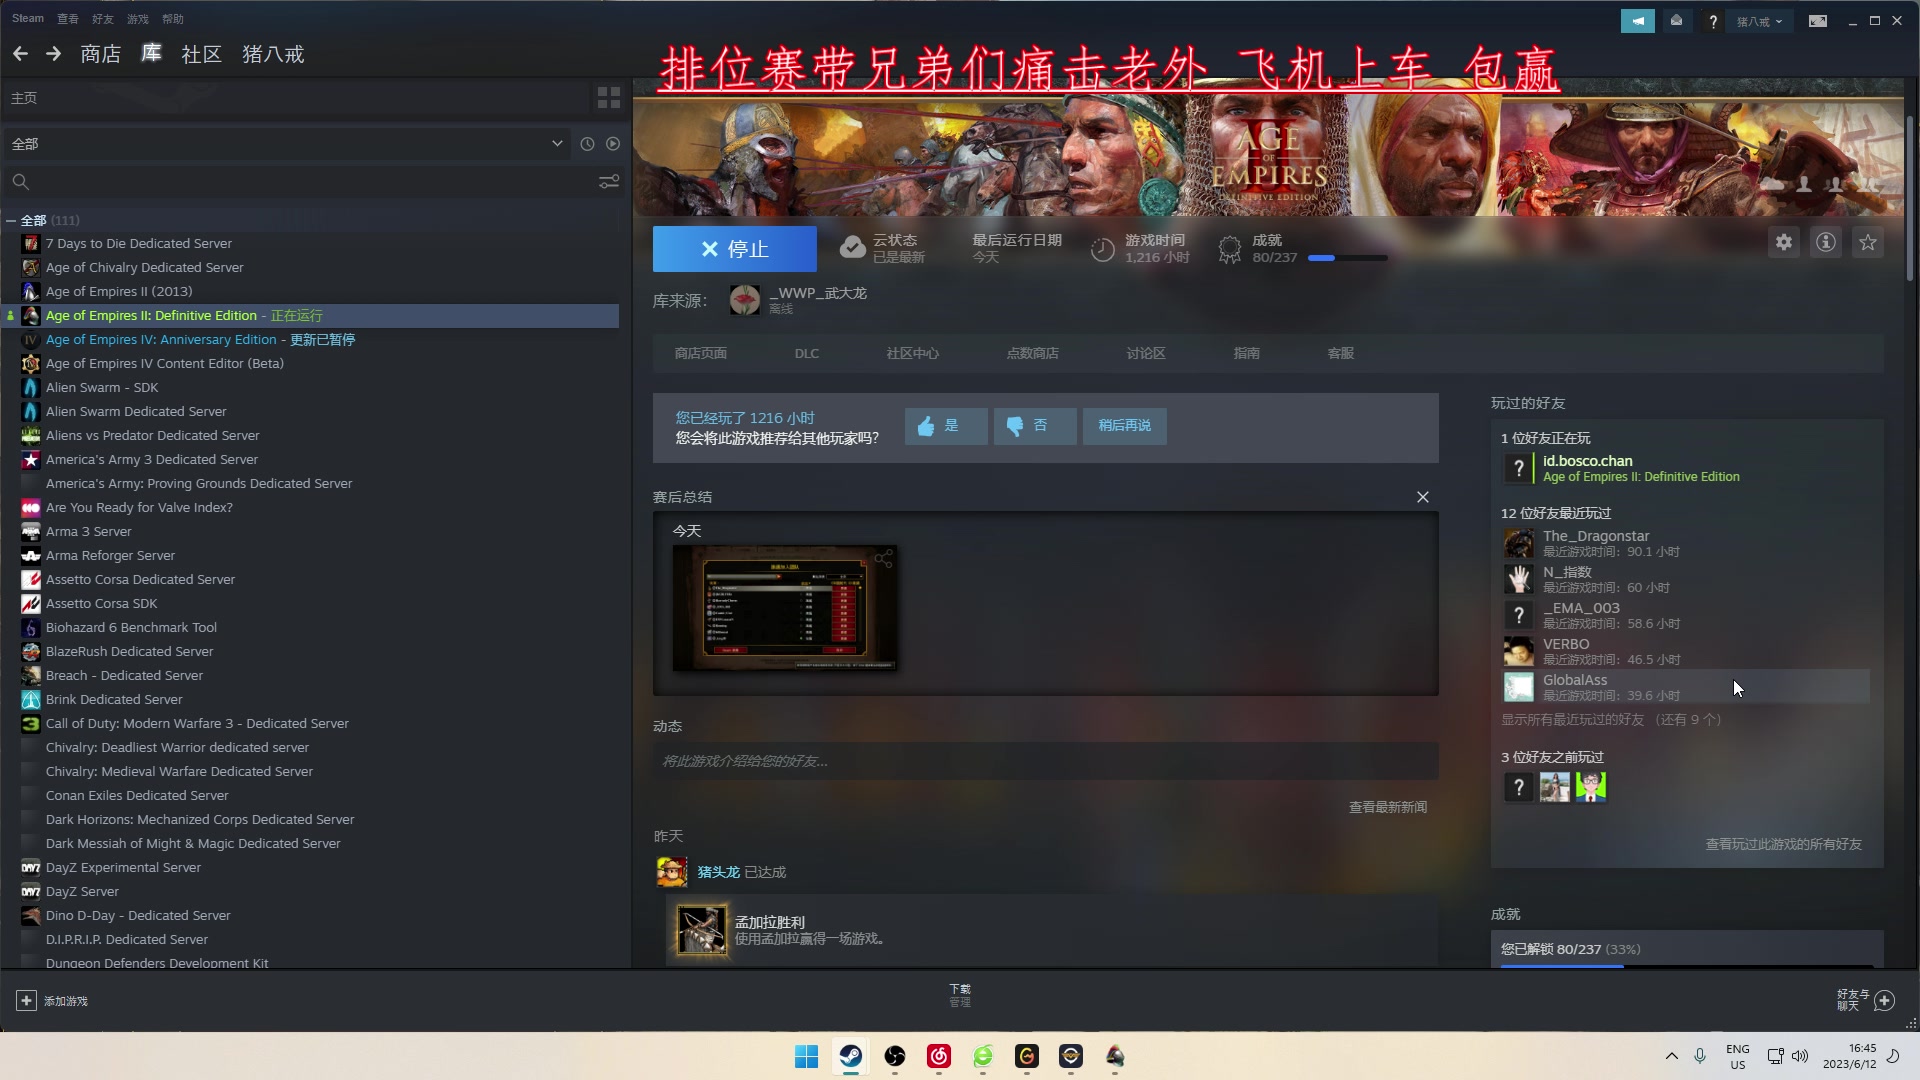
Task: Stop the running game
Action: [735, 249]
